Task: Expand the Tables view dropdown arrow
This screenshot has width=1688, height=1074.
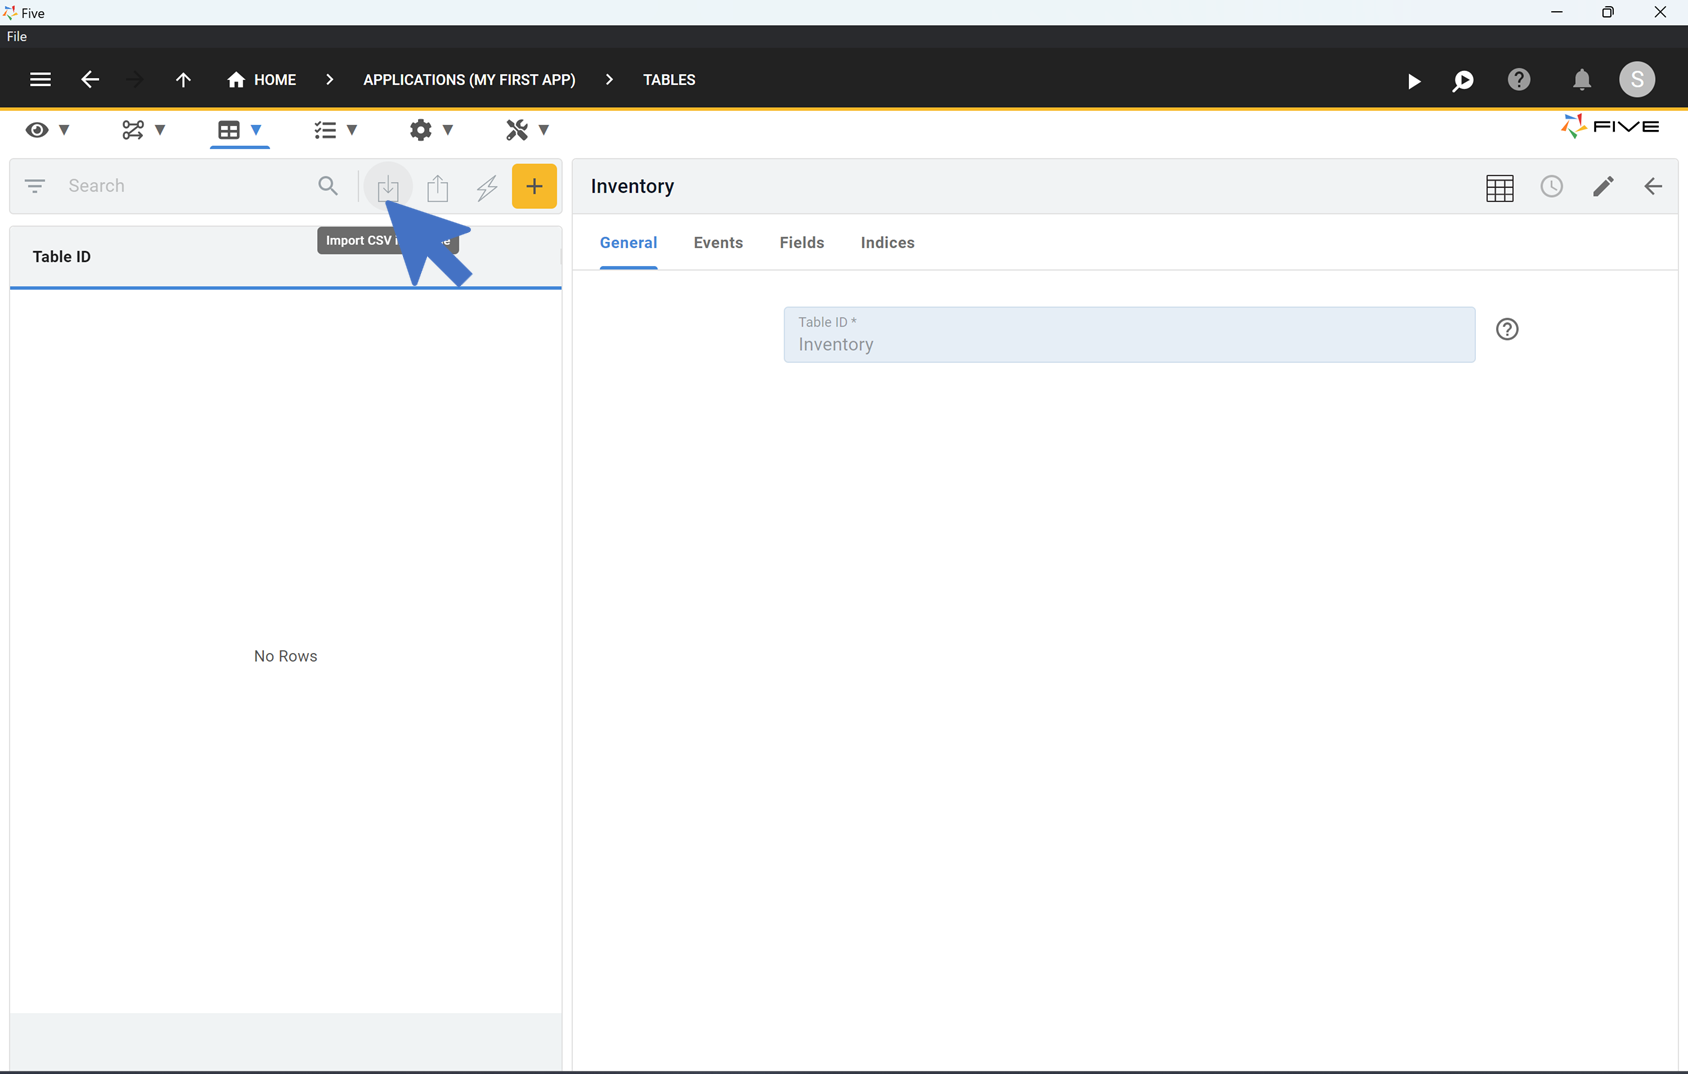Action: pos(257,129)
